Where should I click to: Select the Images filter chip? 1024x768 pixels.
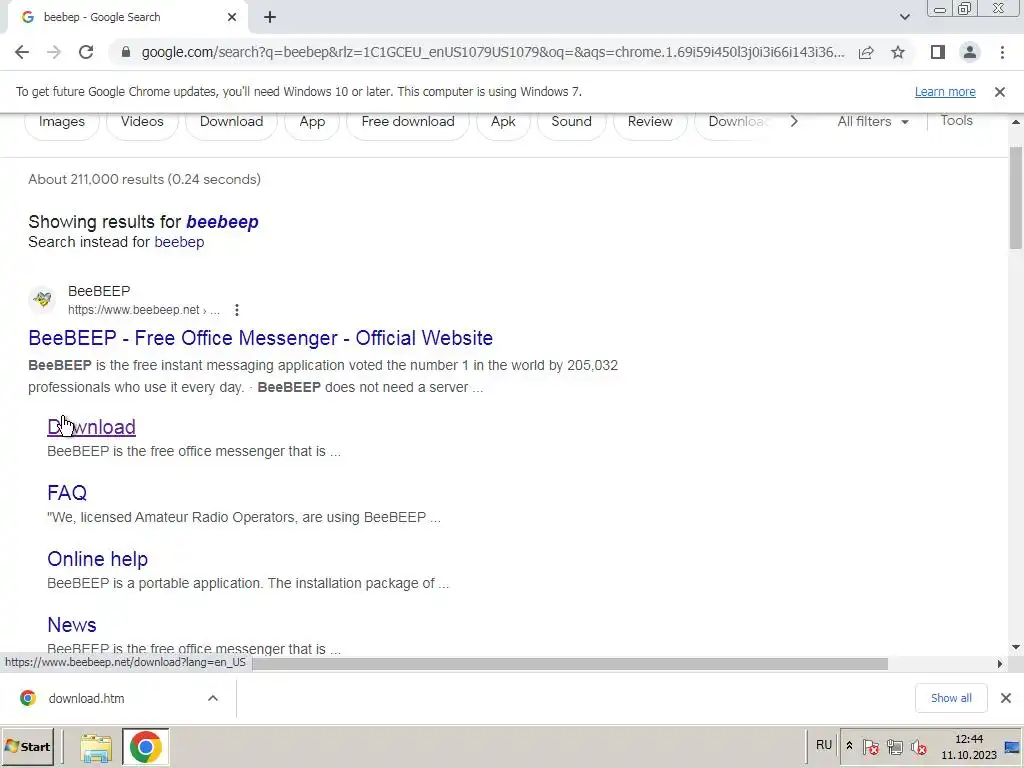tap(61, 122)
